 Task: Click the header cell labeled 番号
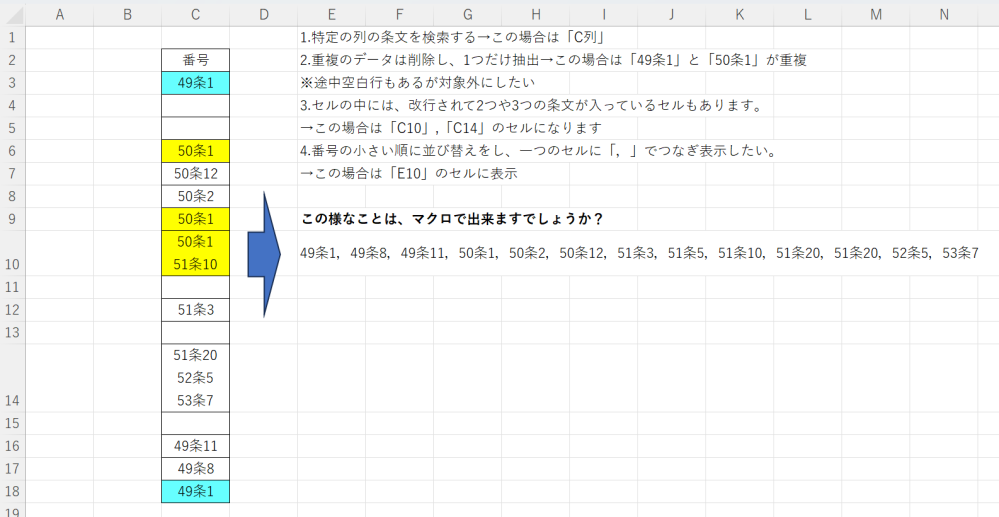(x=195, y=59)
